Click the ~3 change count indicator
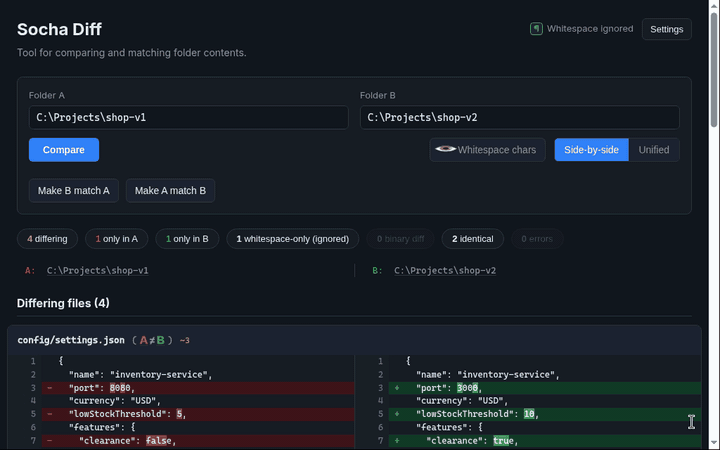The width and height of the screenshot is (720, 450). point(185,341)
